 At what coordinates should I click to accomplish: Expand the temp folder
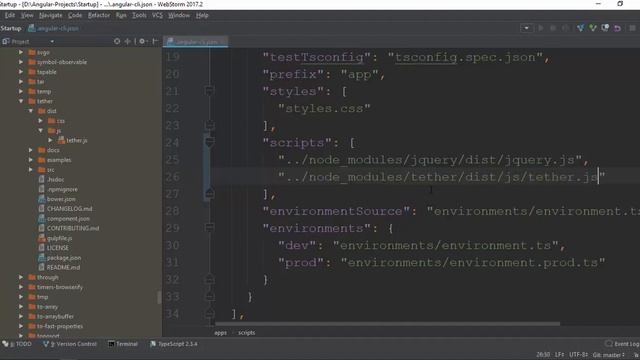(x=21, y=91)
